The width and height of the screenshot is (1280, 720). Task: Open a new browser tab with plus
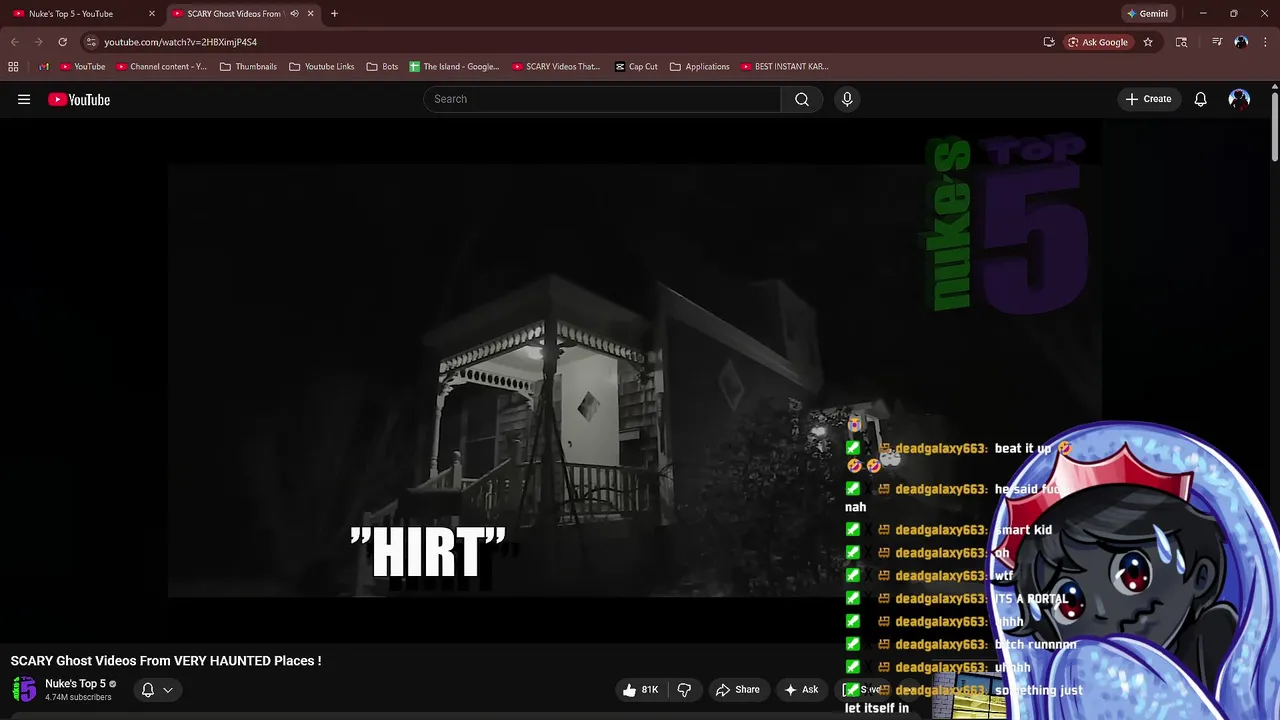pyautogui.click(x=334, y=14)
